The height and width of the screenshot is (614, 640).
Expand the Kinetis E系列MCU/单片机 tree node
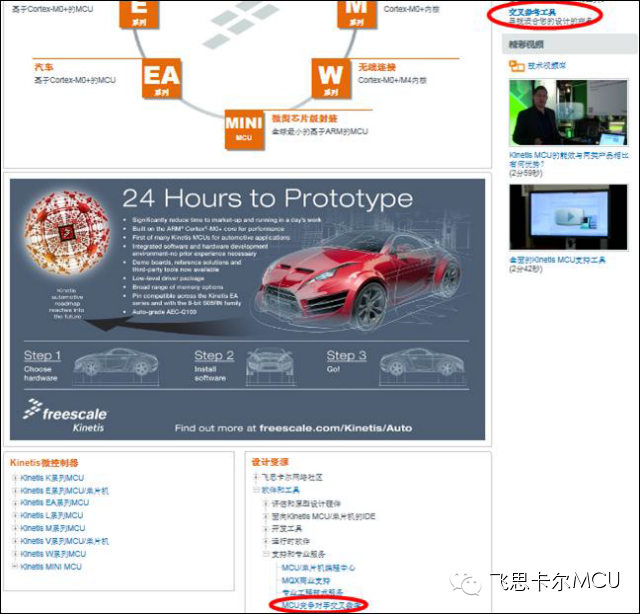coord(15,490)
